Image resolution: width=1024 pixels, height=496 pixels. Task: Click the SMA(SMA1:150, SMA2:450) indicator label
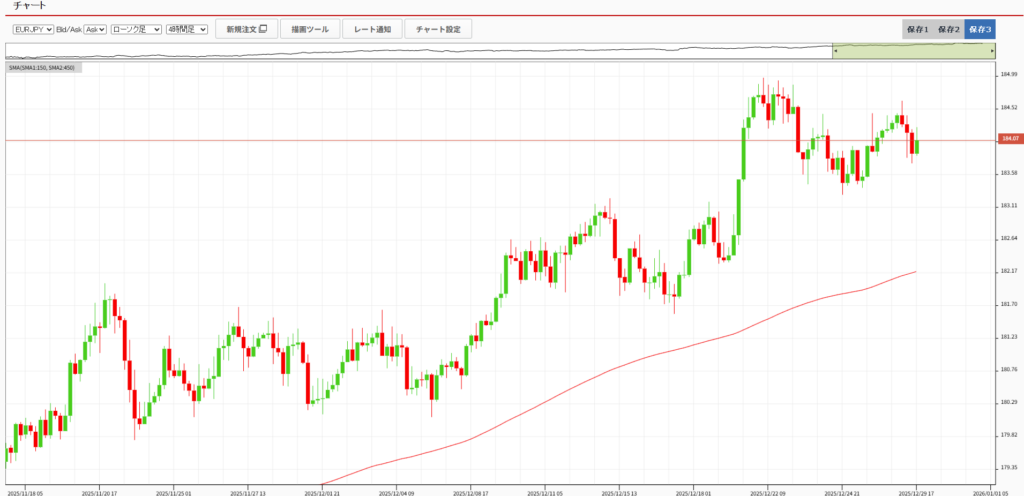pos(42,68)
